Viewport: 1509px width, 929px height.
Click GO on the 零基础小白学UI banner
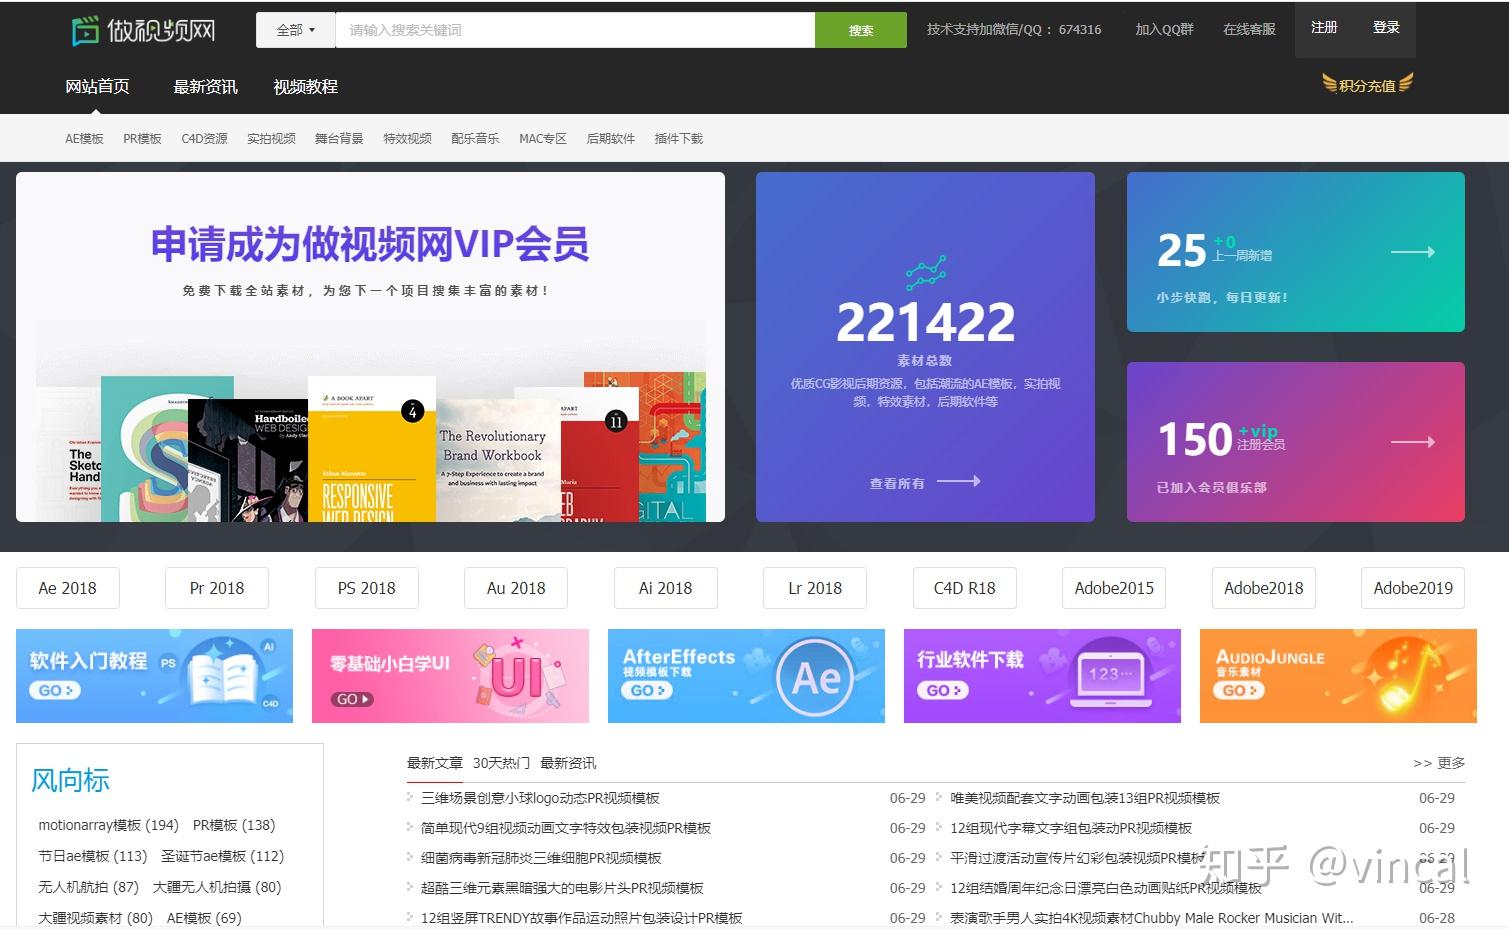tap(351, 699)
